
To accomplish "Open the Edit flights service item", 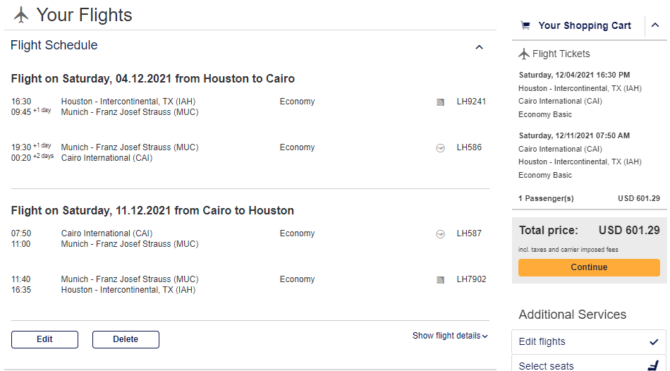I will 589,342.
